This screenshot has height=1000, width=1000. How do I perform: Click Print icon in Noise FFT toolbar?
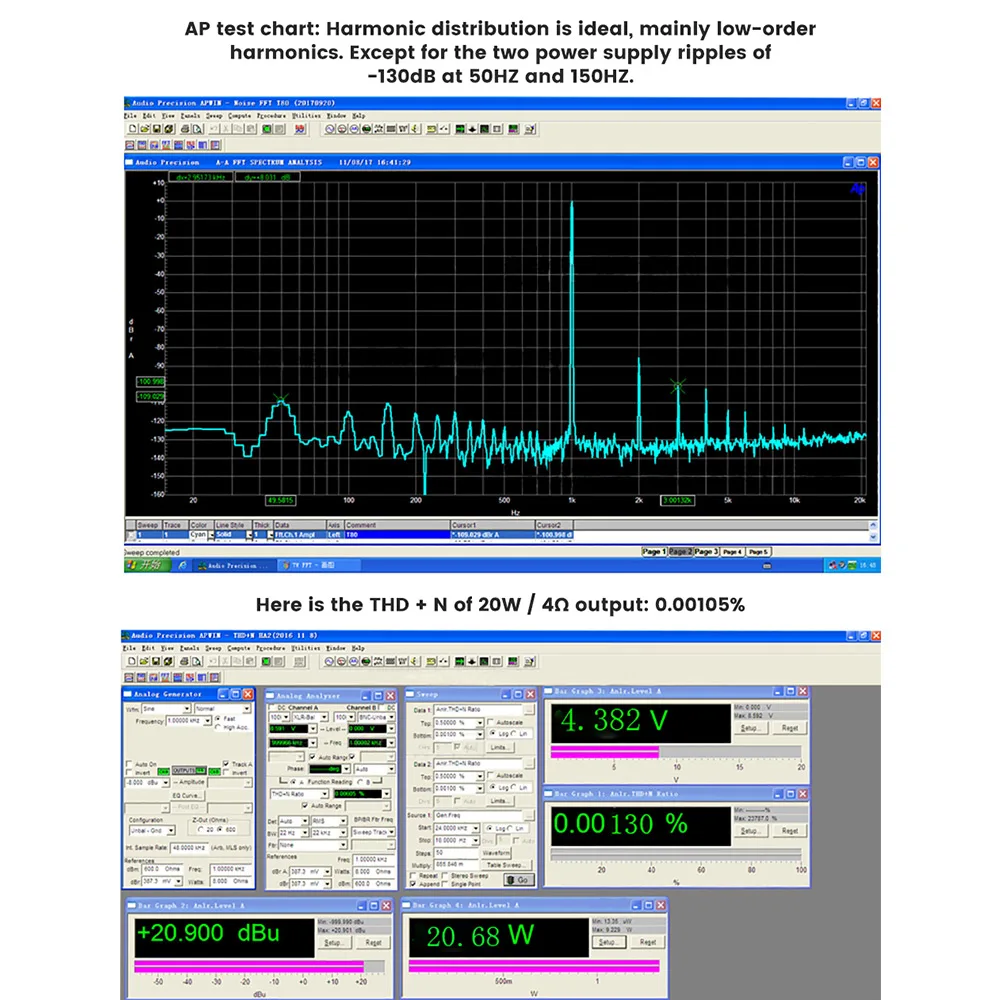(185, 129)
